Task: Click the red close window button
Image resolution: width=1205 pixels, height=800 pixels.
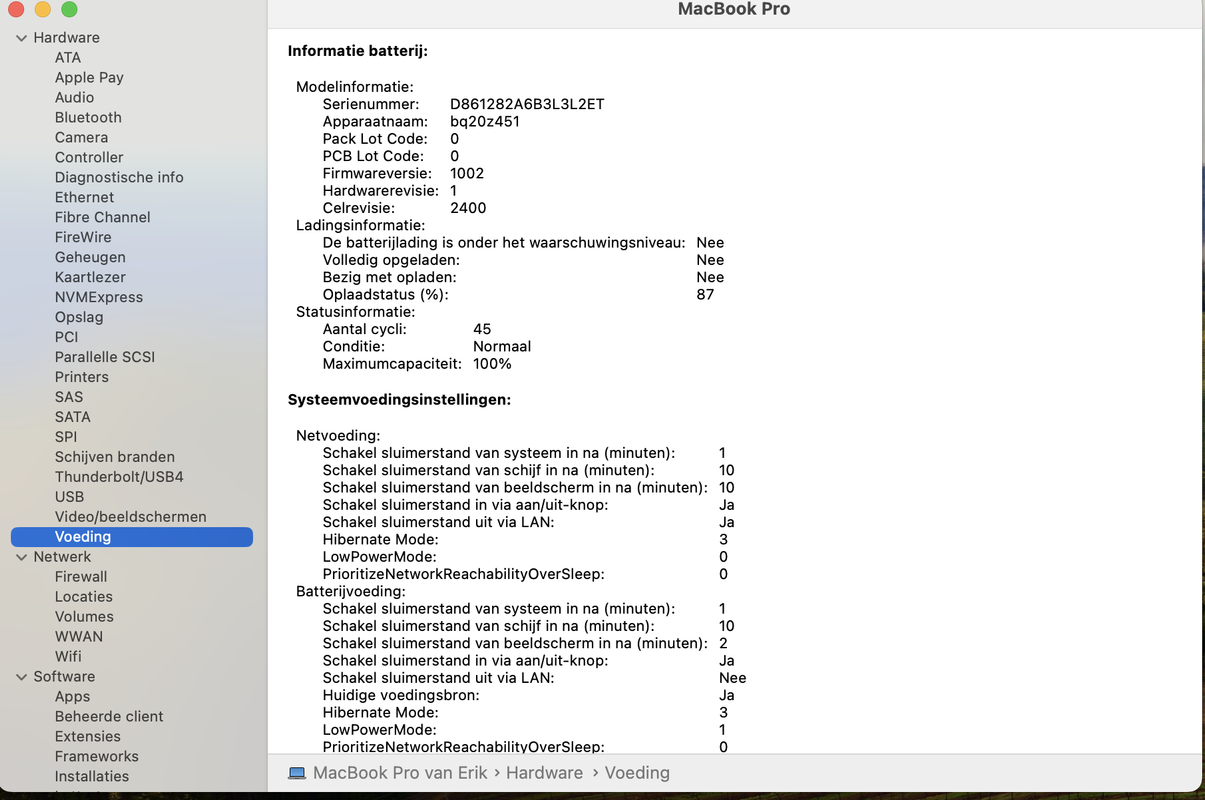Action: [15, 9]
